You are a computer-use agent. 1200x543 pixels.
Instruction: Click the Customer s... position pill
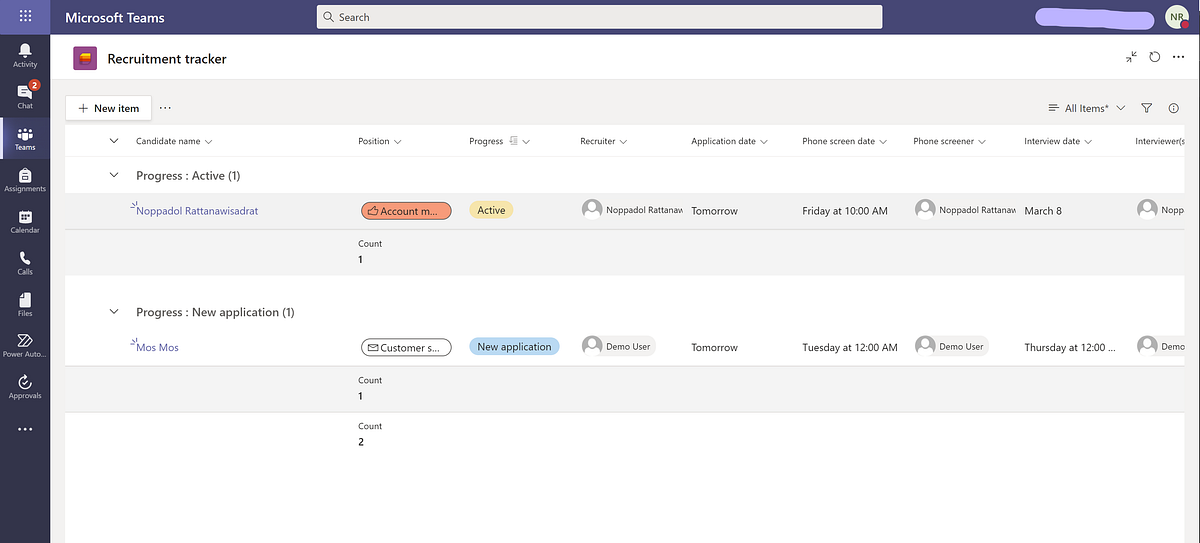tap(406, 348)
